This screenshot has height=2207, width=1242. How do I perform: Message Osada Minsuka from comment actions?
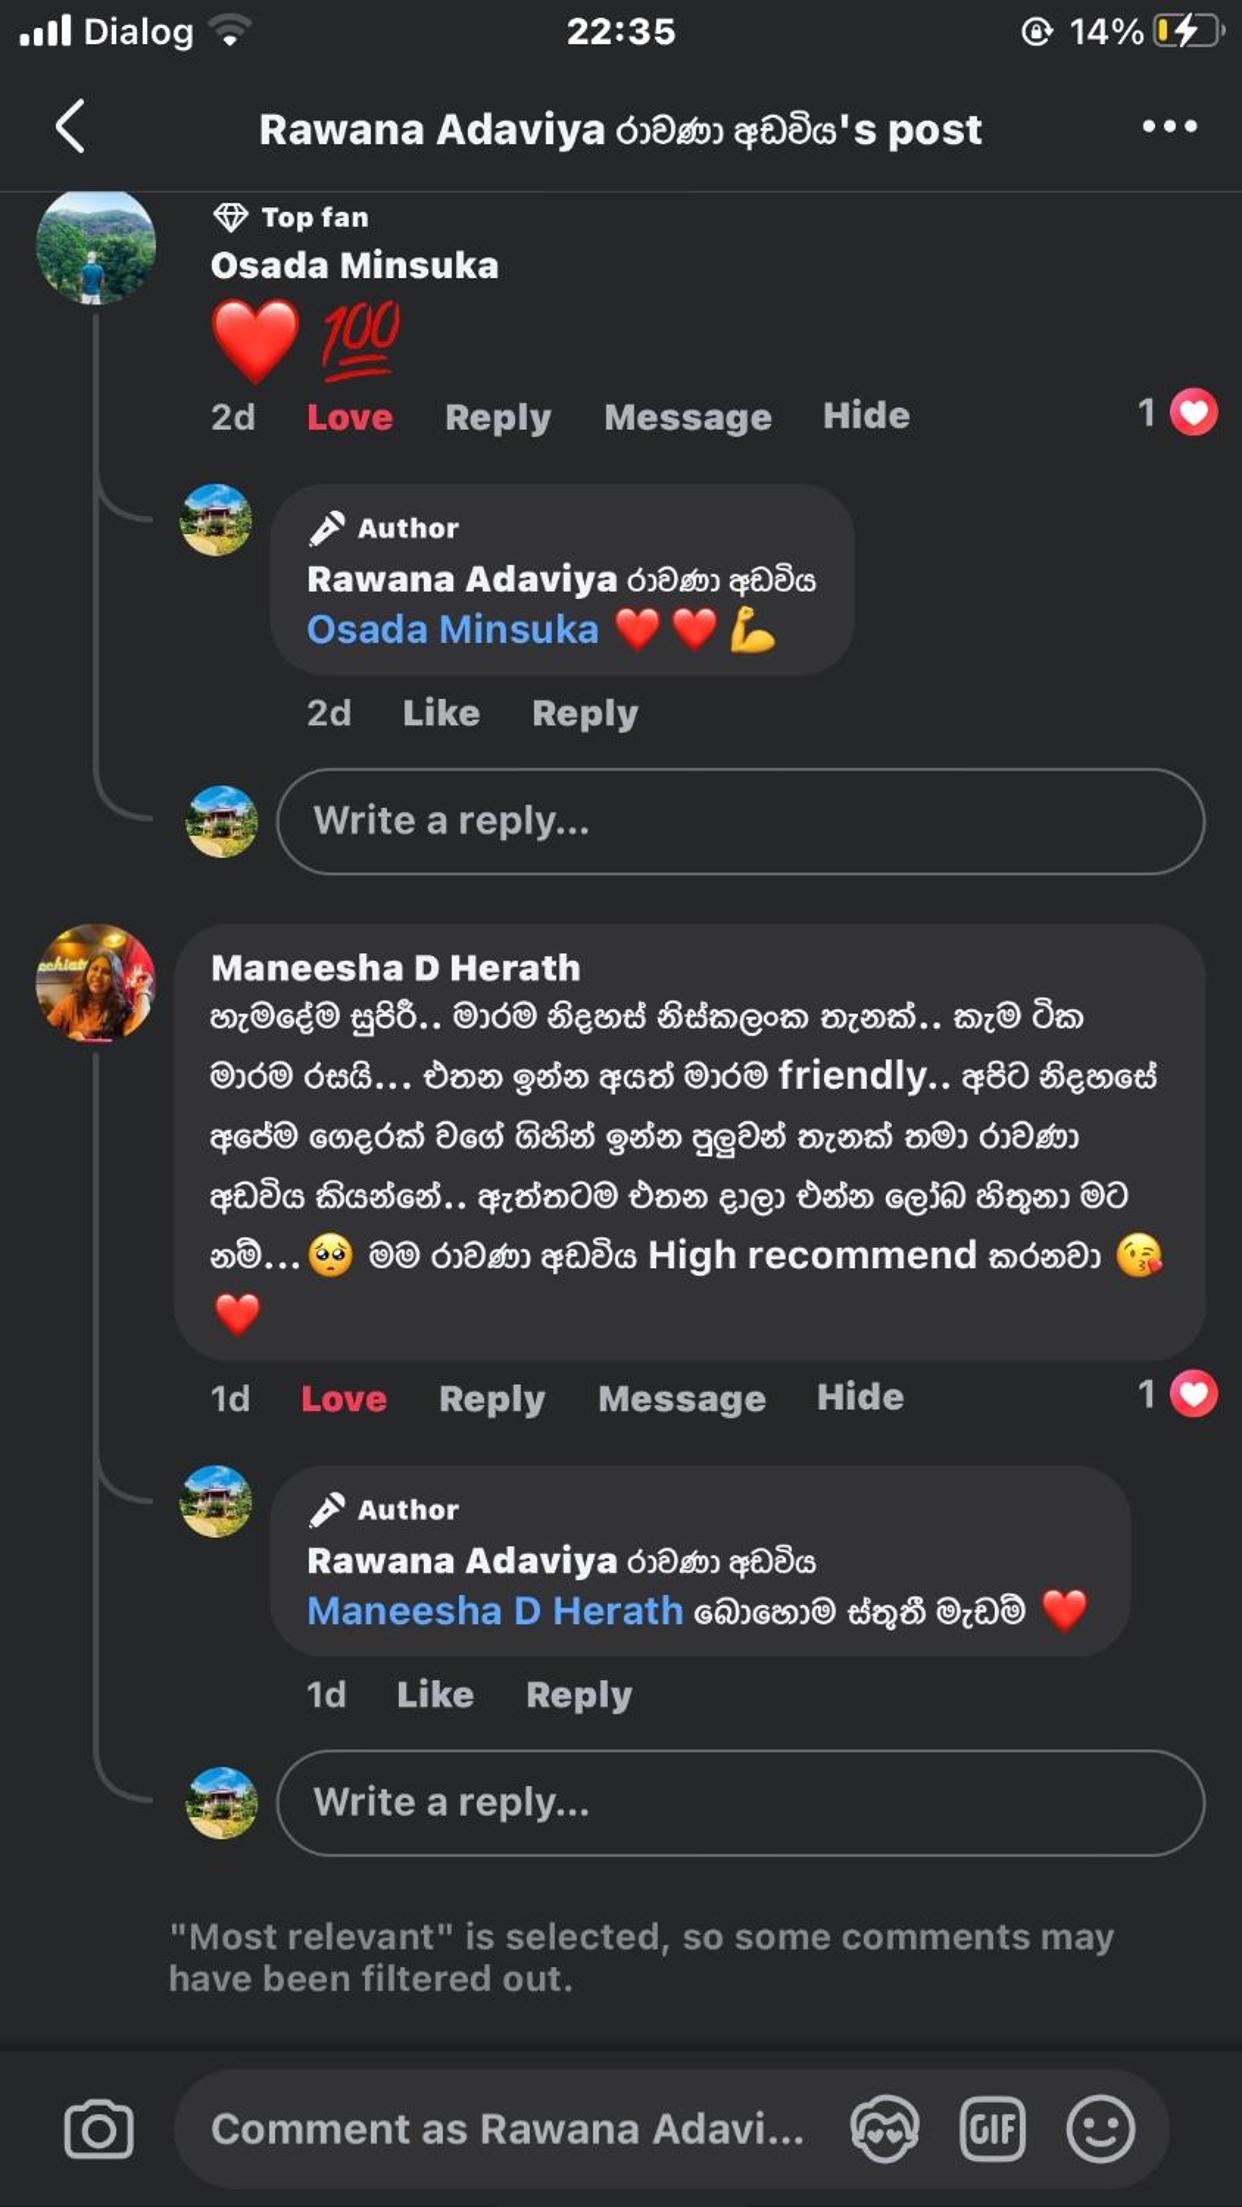[687, 417]
